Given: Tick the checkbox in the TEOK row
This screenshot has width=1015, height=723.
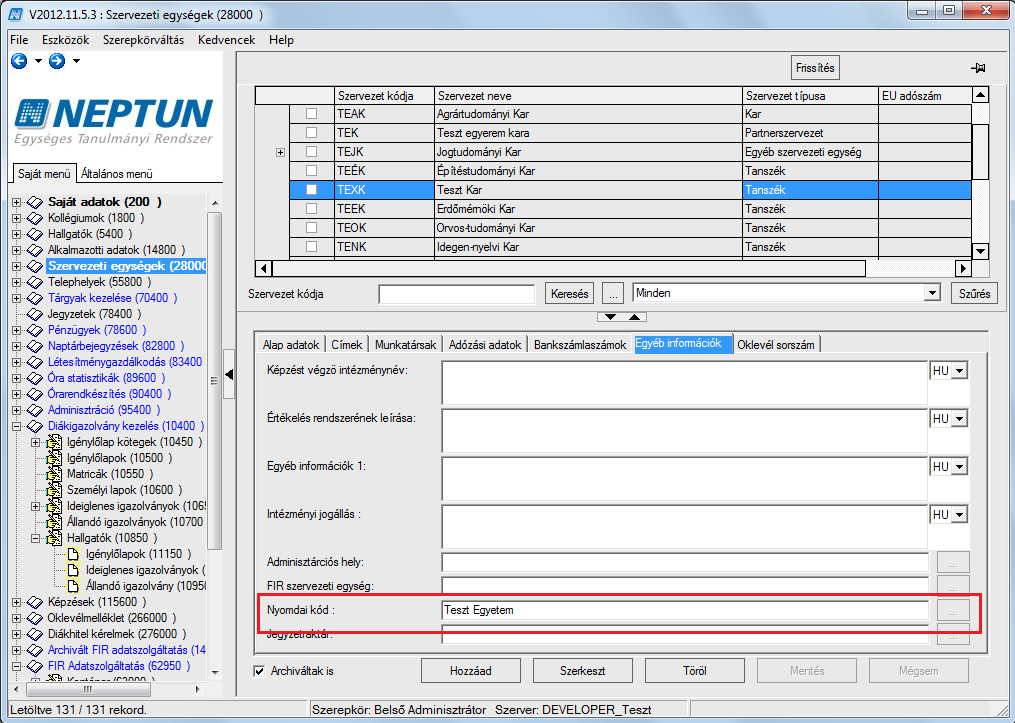Looking at the screenshot, I should tap(311, 228).
